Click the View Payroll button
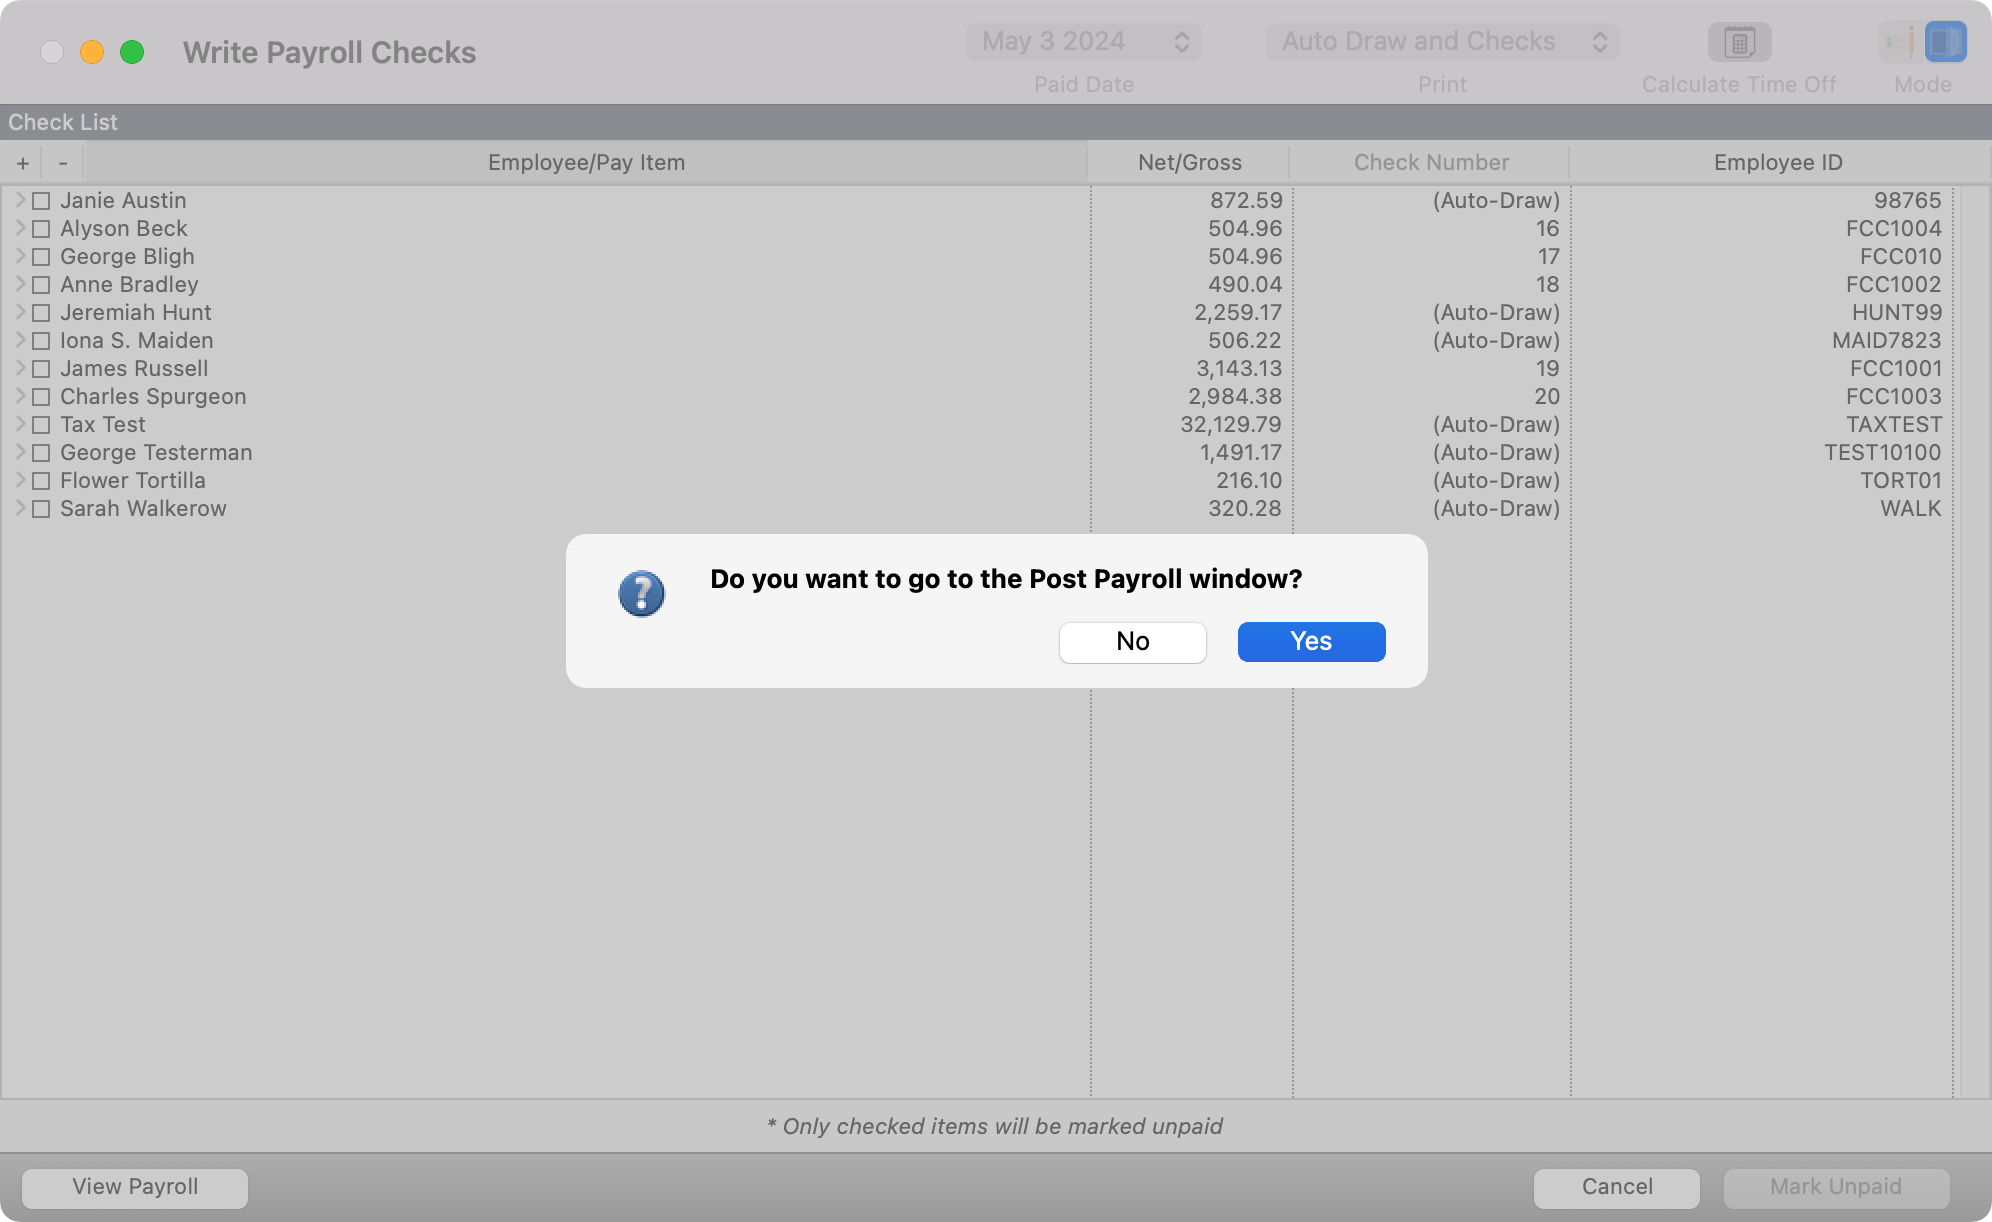 [135, 1187]
